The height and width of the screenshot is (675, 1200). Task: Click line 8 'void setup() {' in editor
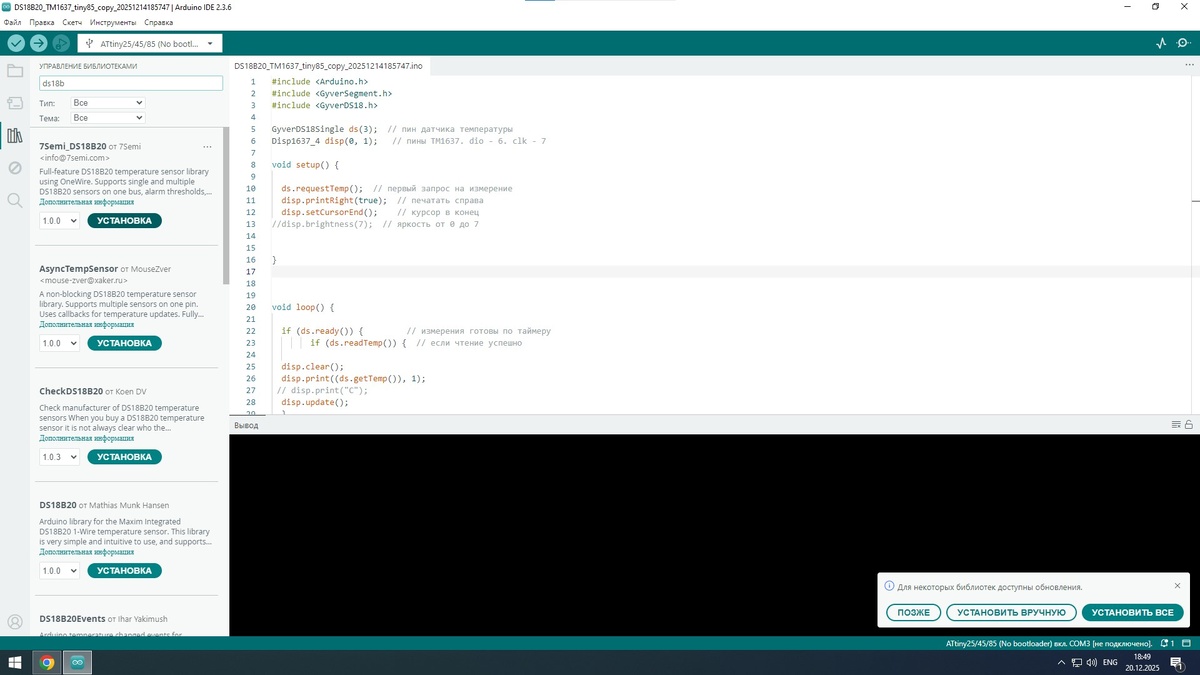pos(306,165)
